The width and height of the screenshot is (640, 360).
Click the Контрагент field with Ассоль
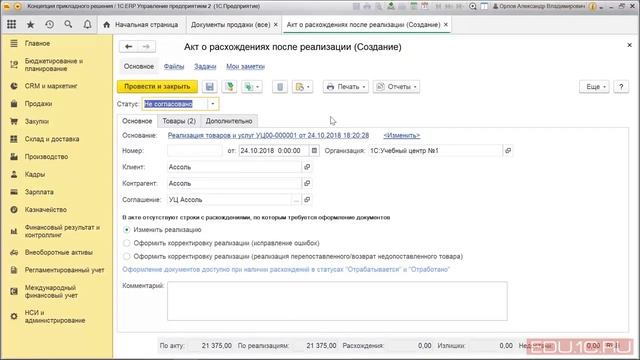(234, 183)
